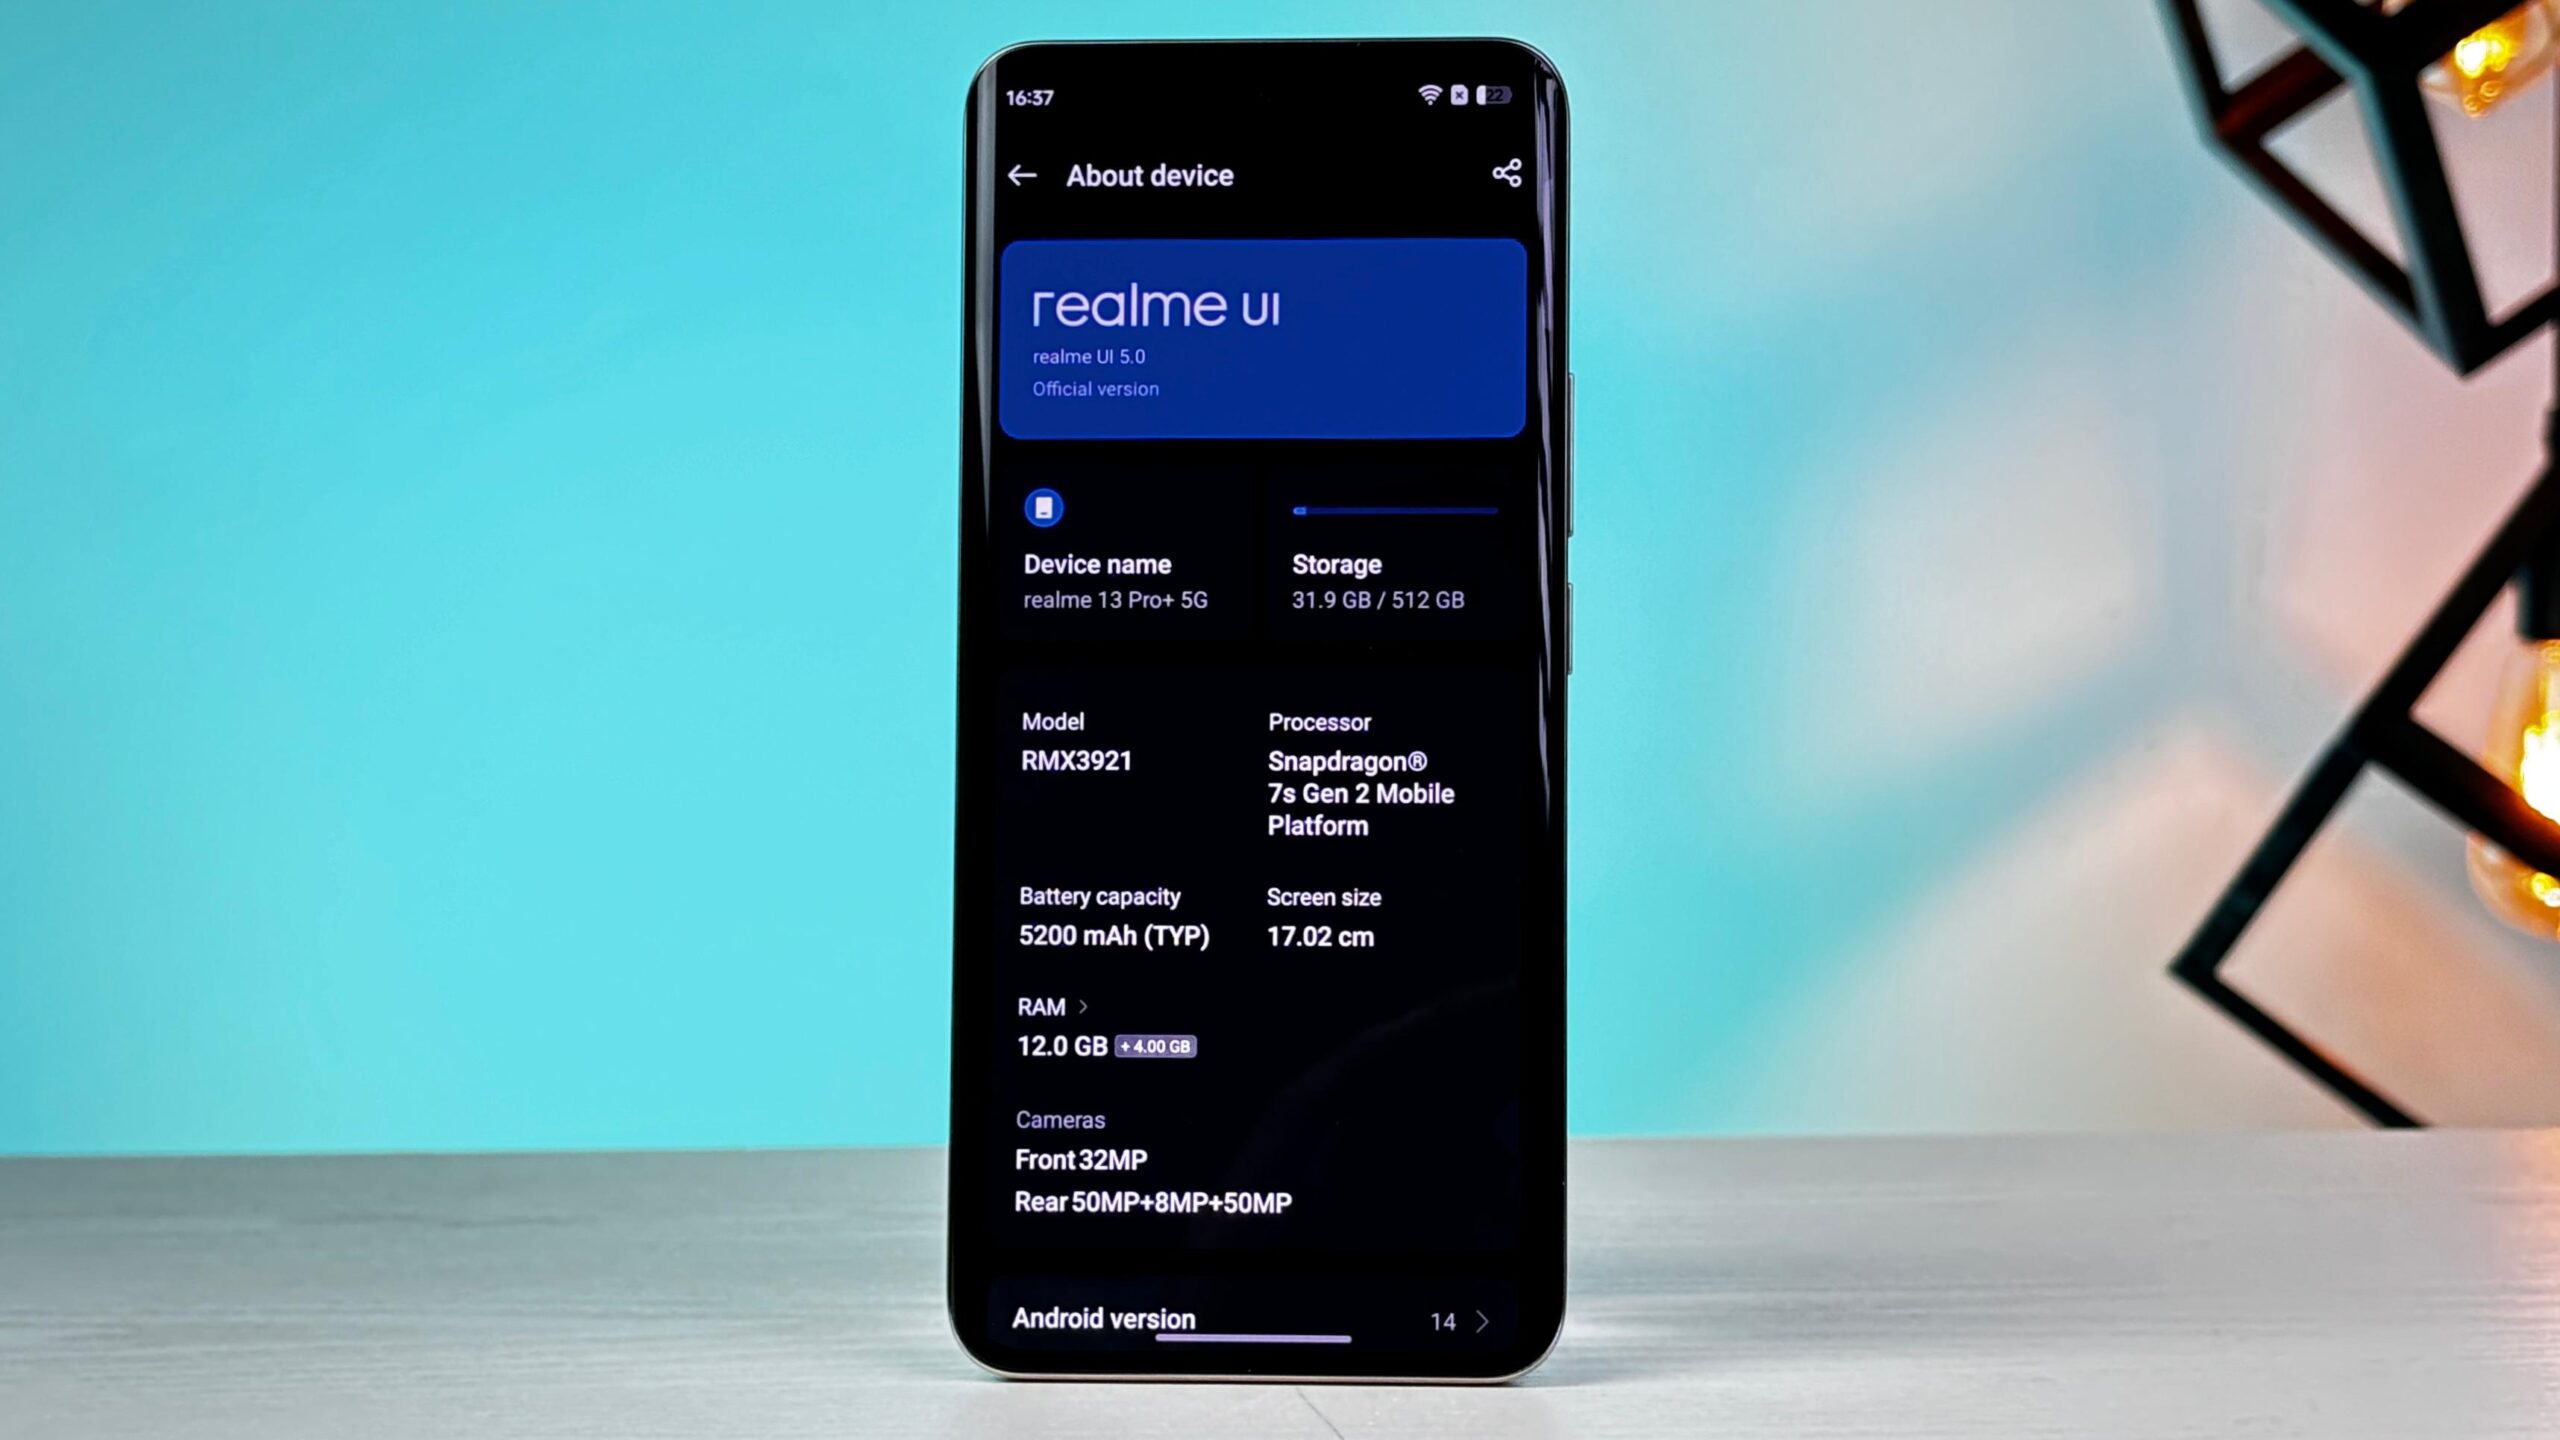Image resolution: width=2560 pixels, height=1440 pixels.
Task: Tap the model number RMX3921
Action: (1076, 760)
